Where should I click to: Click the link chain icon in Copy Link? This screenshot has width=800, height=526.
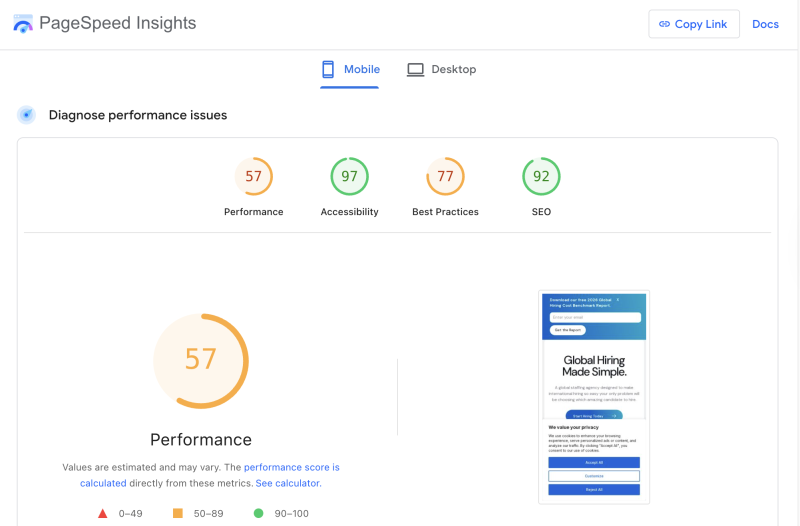[664, 24]
